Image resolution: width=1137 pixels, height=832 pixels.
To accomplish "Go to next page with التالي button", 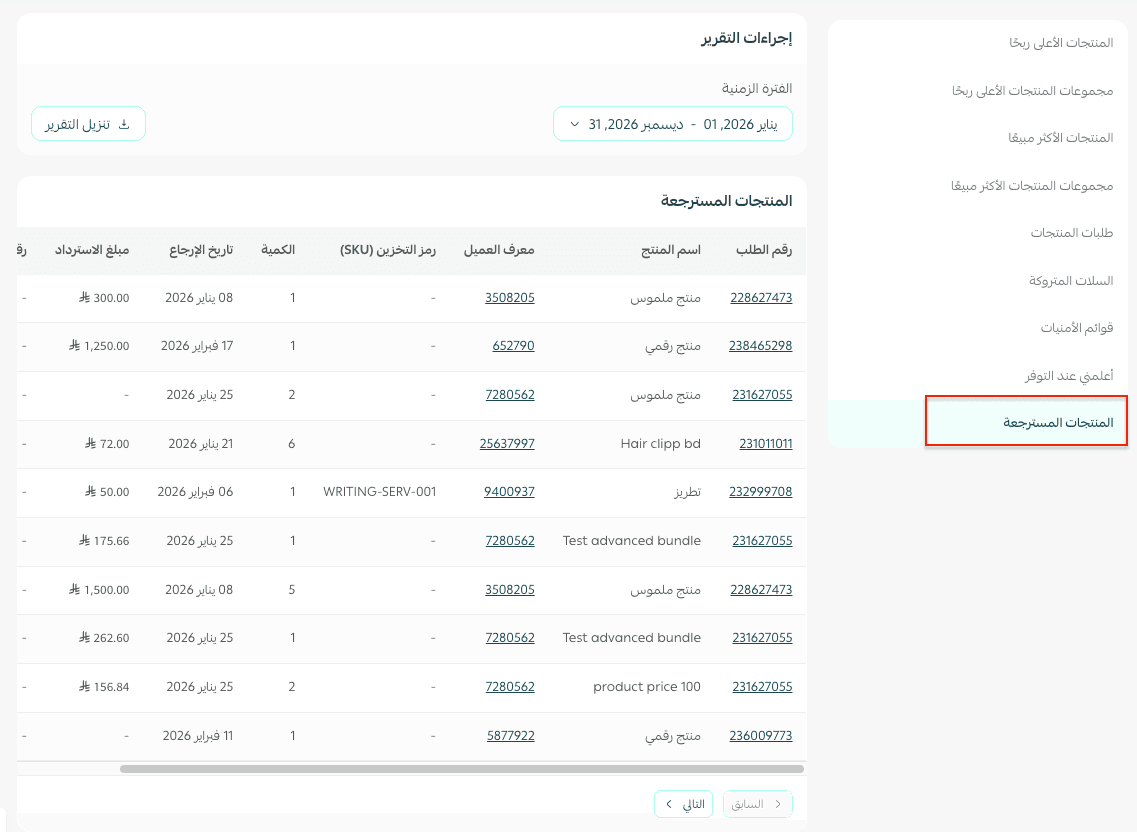I will tap(683, 804).
